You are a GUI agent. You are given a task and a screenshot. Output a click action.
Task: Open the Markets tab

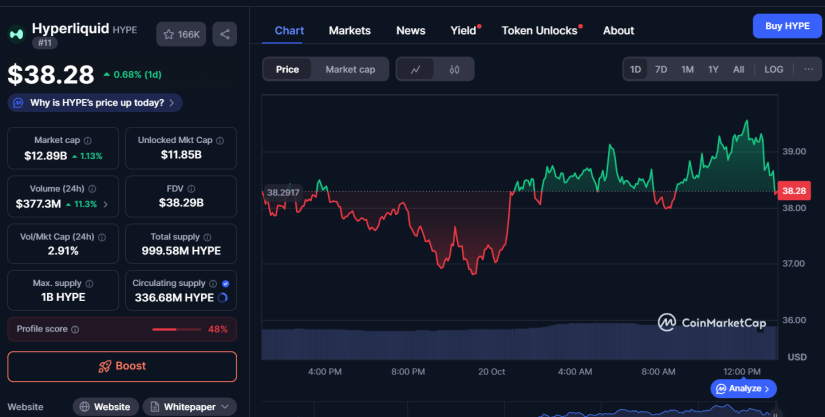pos(349,30)
